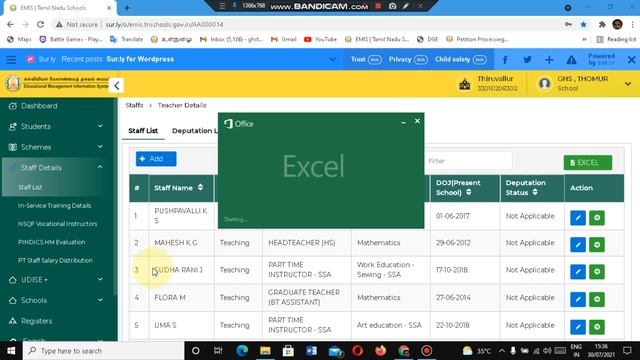
Task: Click Staffs in the breadcrumb
Action: 134,105
